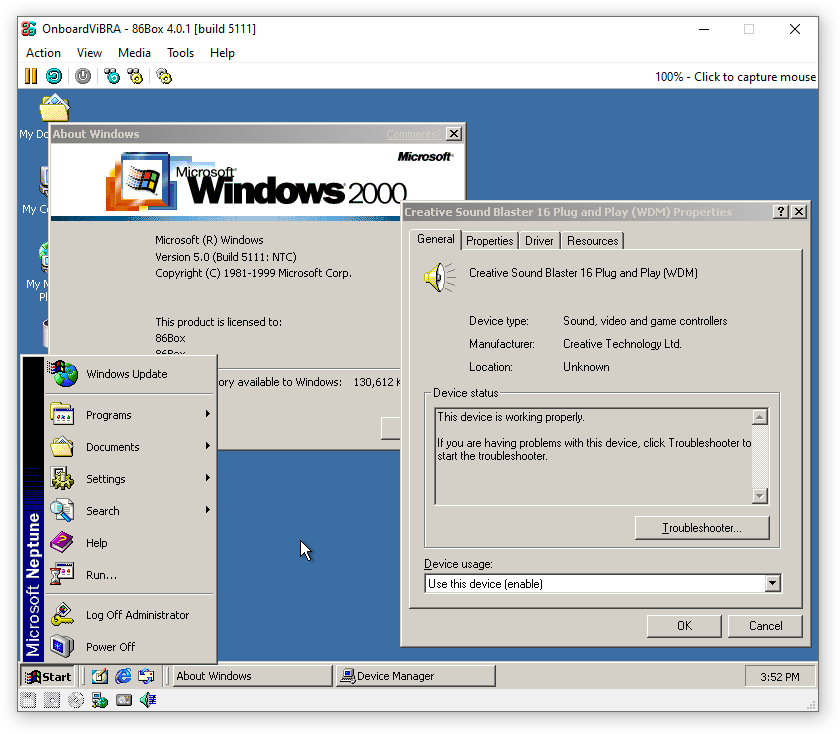Switch to the Properties tab
840x734 pixels.
[x=490, y=241]
